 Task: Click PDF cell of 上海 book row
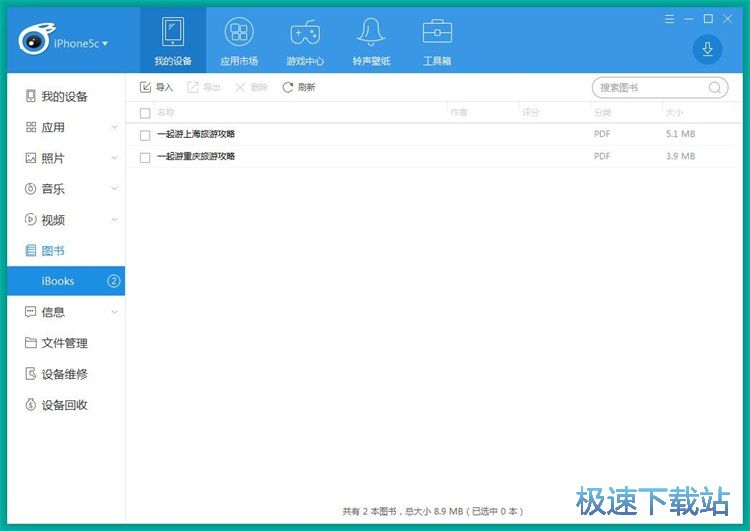pyautogui.click(x=602, y=134)
